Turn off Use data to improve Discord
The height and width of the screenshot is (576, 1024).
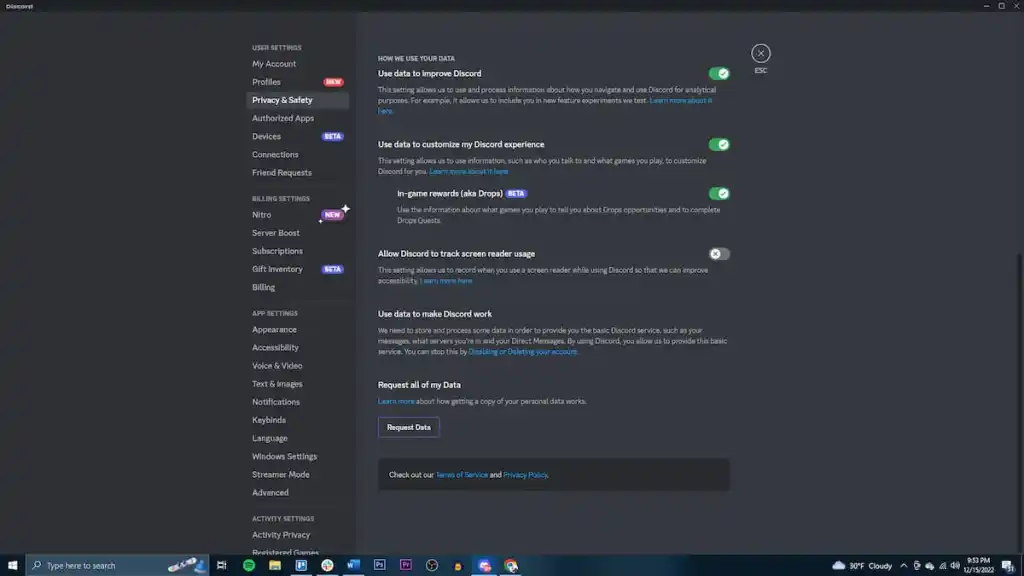tap(718, 74)
